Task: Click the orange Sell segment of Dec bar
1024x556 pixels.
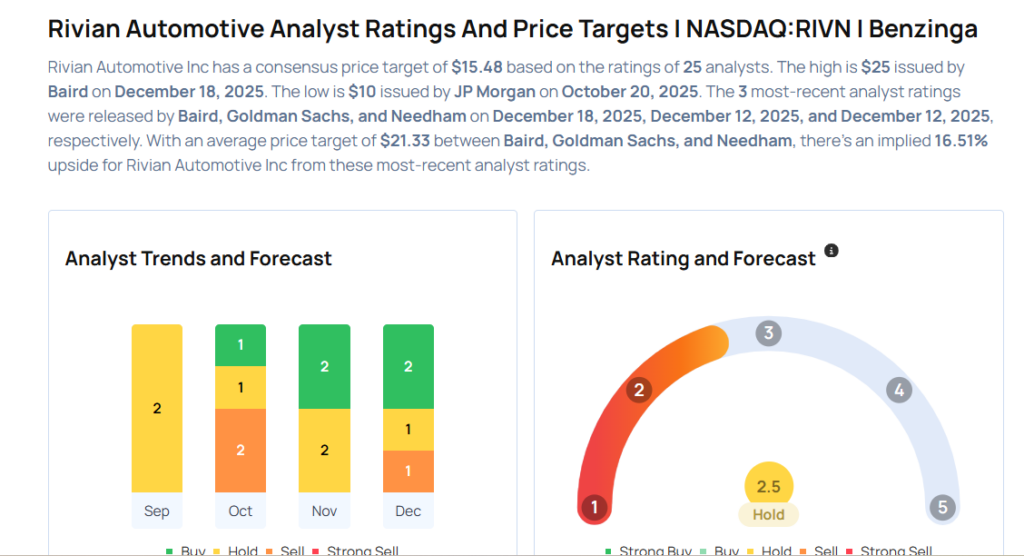Action: point(408,471)
